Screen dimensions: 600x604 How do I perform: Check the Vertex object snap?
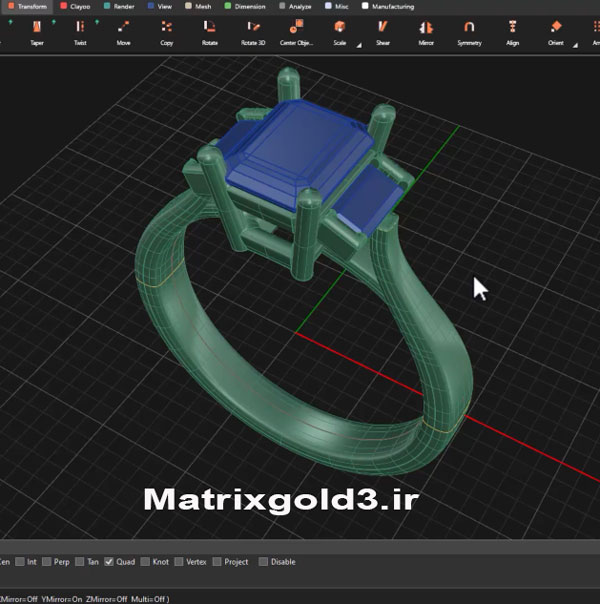[x=179, y=562]
